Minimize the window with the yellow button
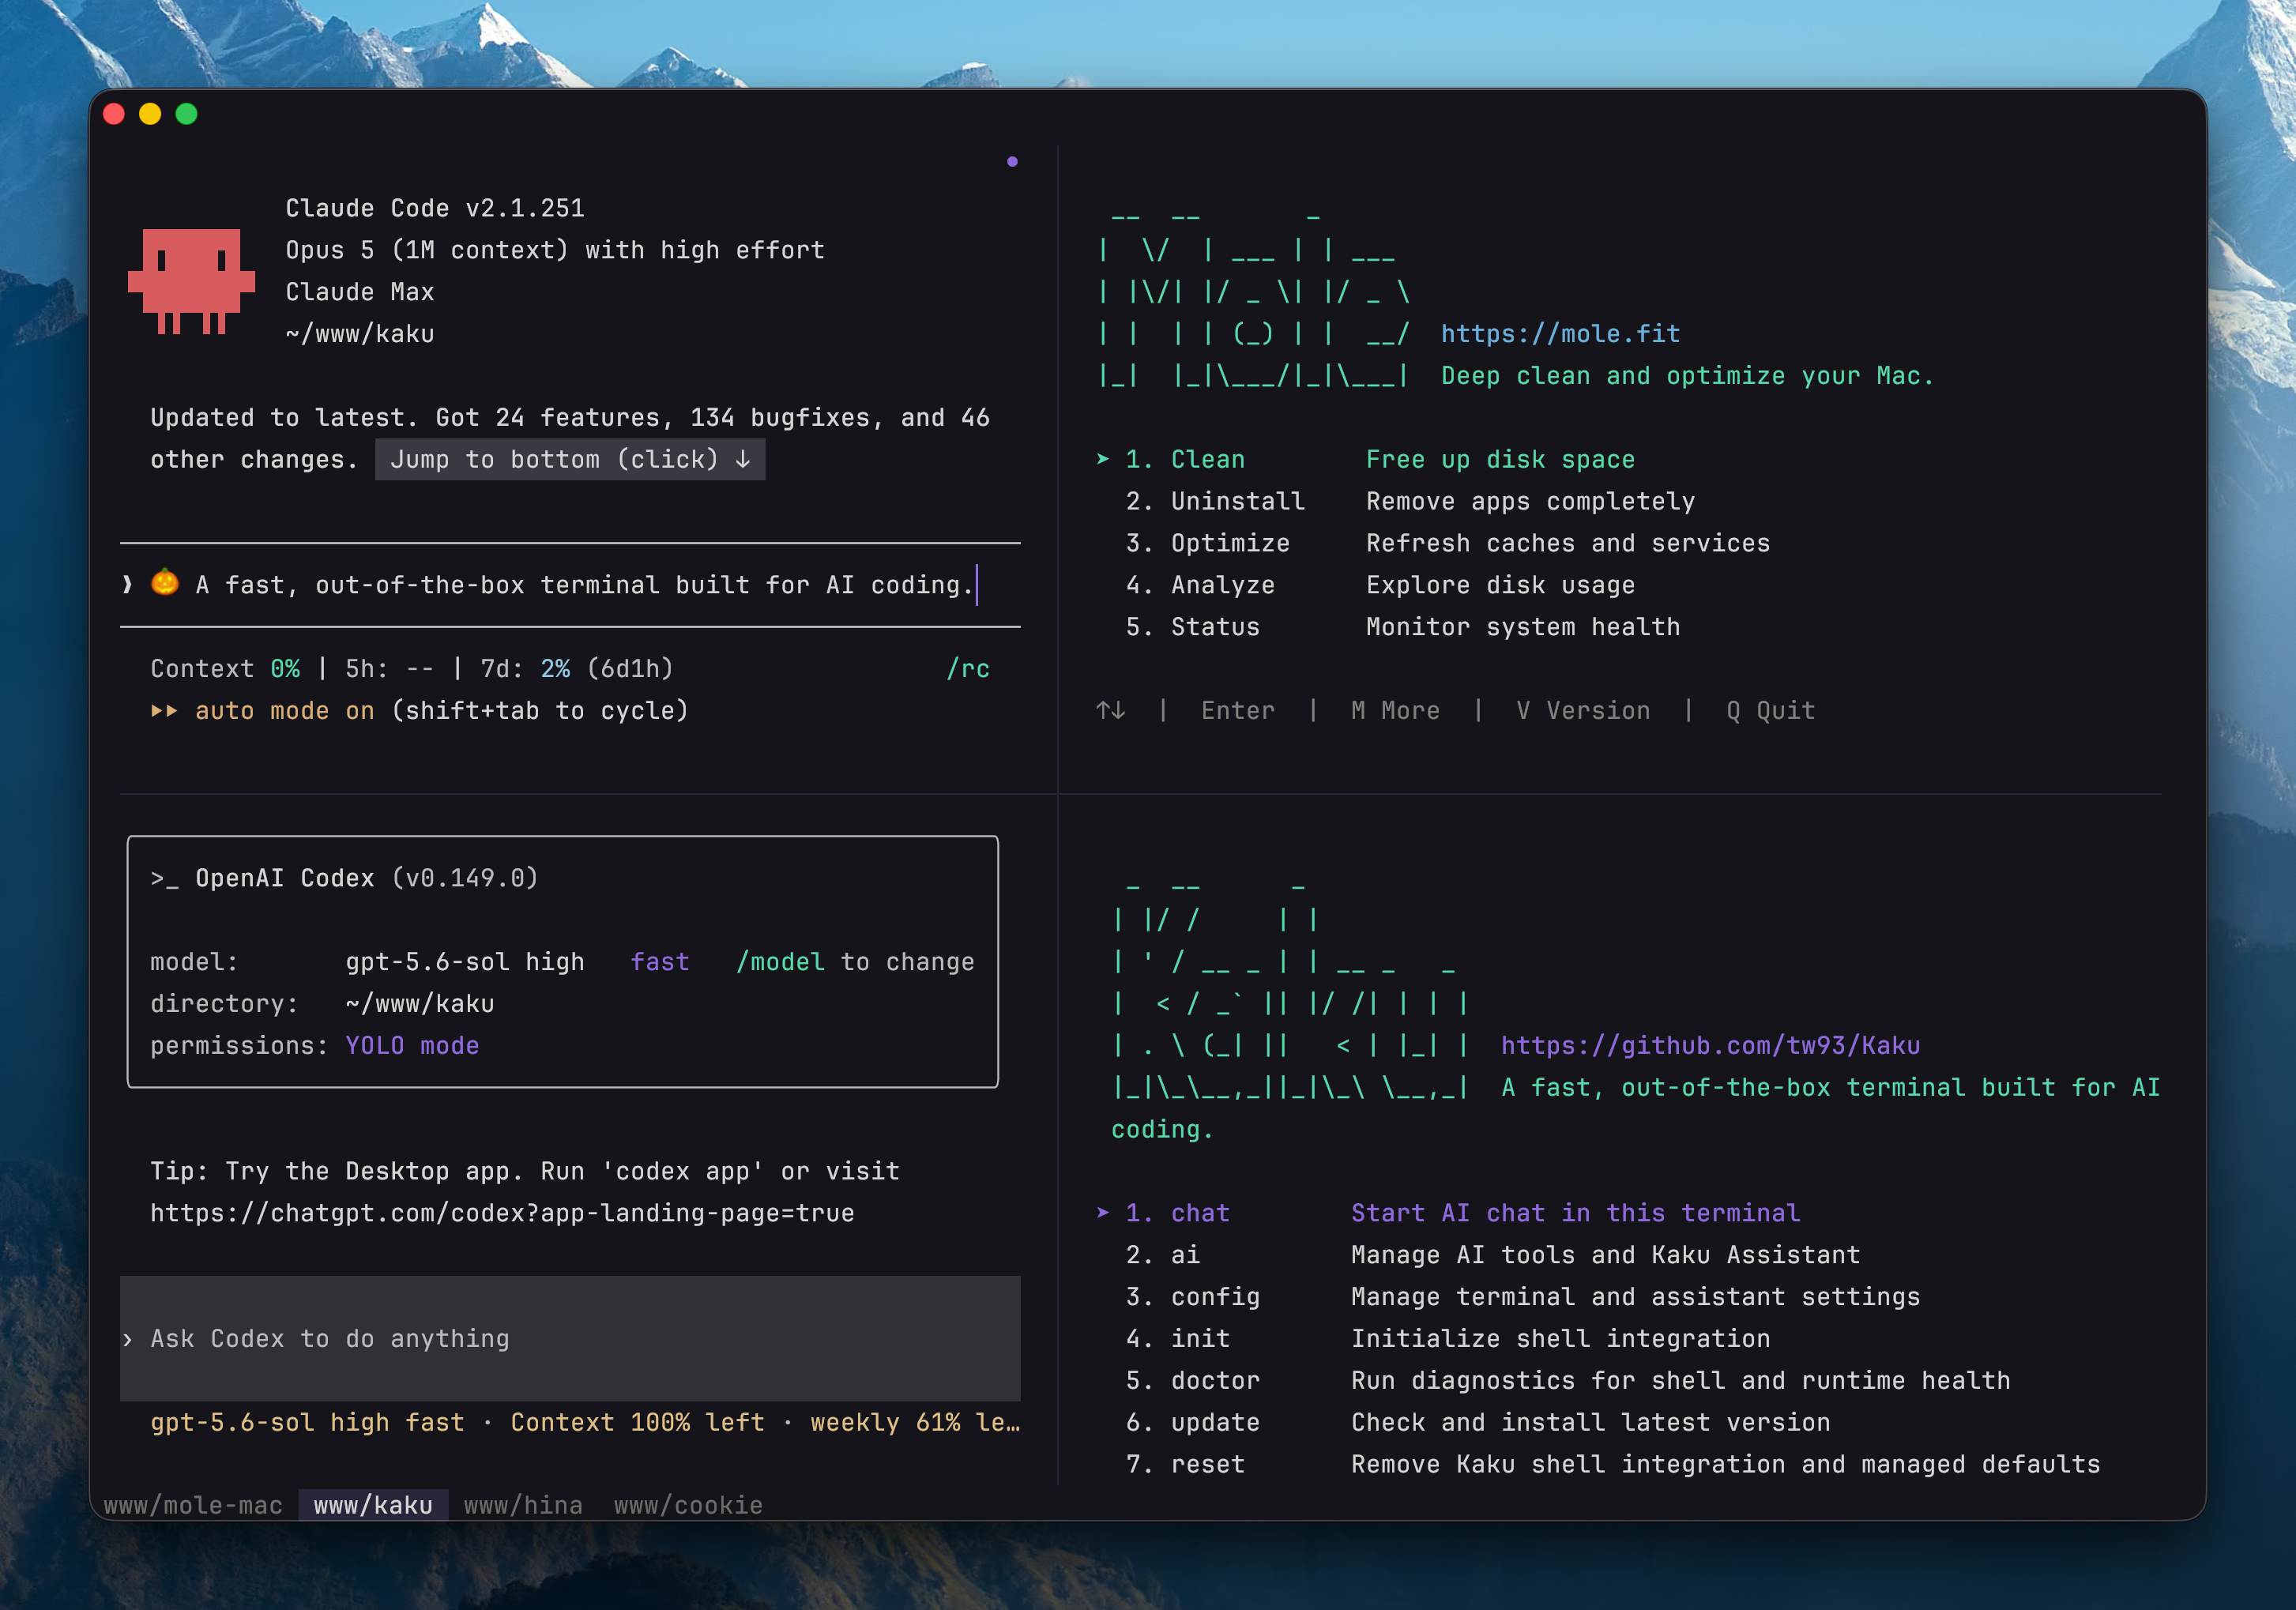Viewport: 2296px width, 1610px height. (x=150, y=114)
